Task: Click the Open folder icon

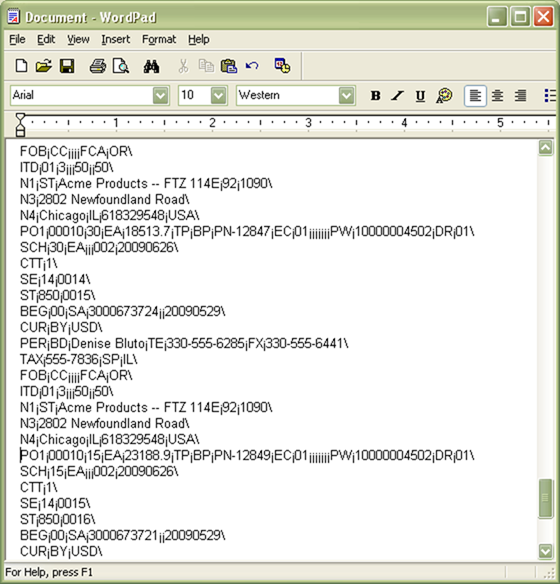Action: tap(44, 66)
